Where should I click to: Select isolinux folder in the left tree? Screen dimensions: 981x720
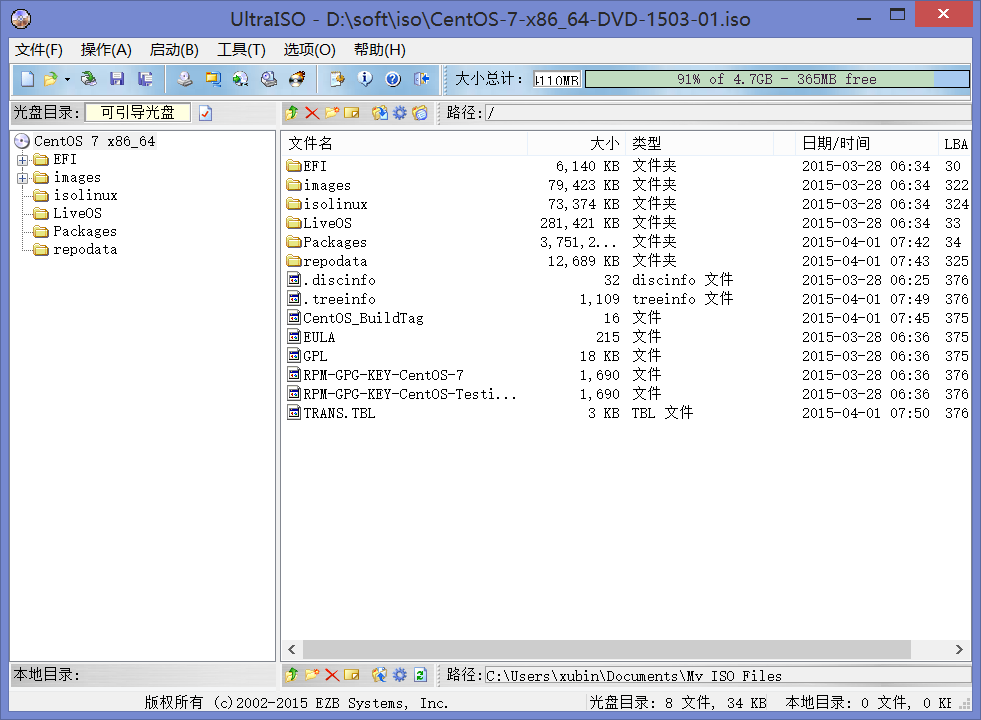click(85, 196)
